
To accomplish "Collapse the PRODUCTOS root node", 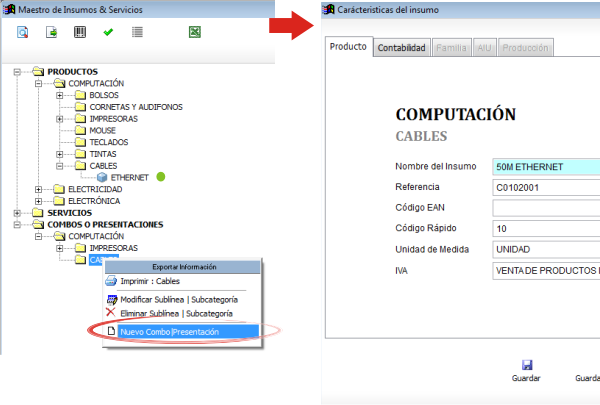I will [17, 72].
